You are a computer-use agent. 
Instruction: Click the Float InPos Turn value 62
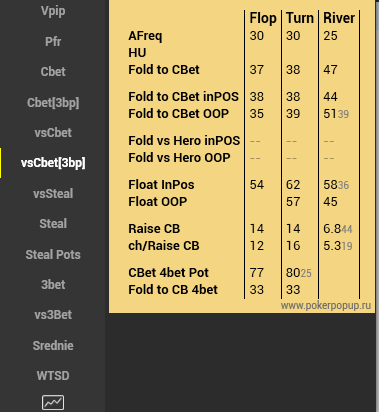click(x=293, y=185)
